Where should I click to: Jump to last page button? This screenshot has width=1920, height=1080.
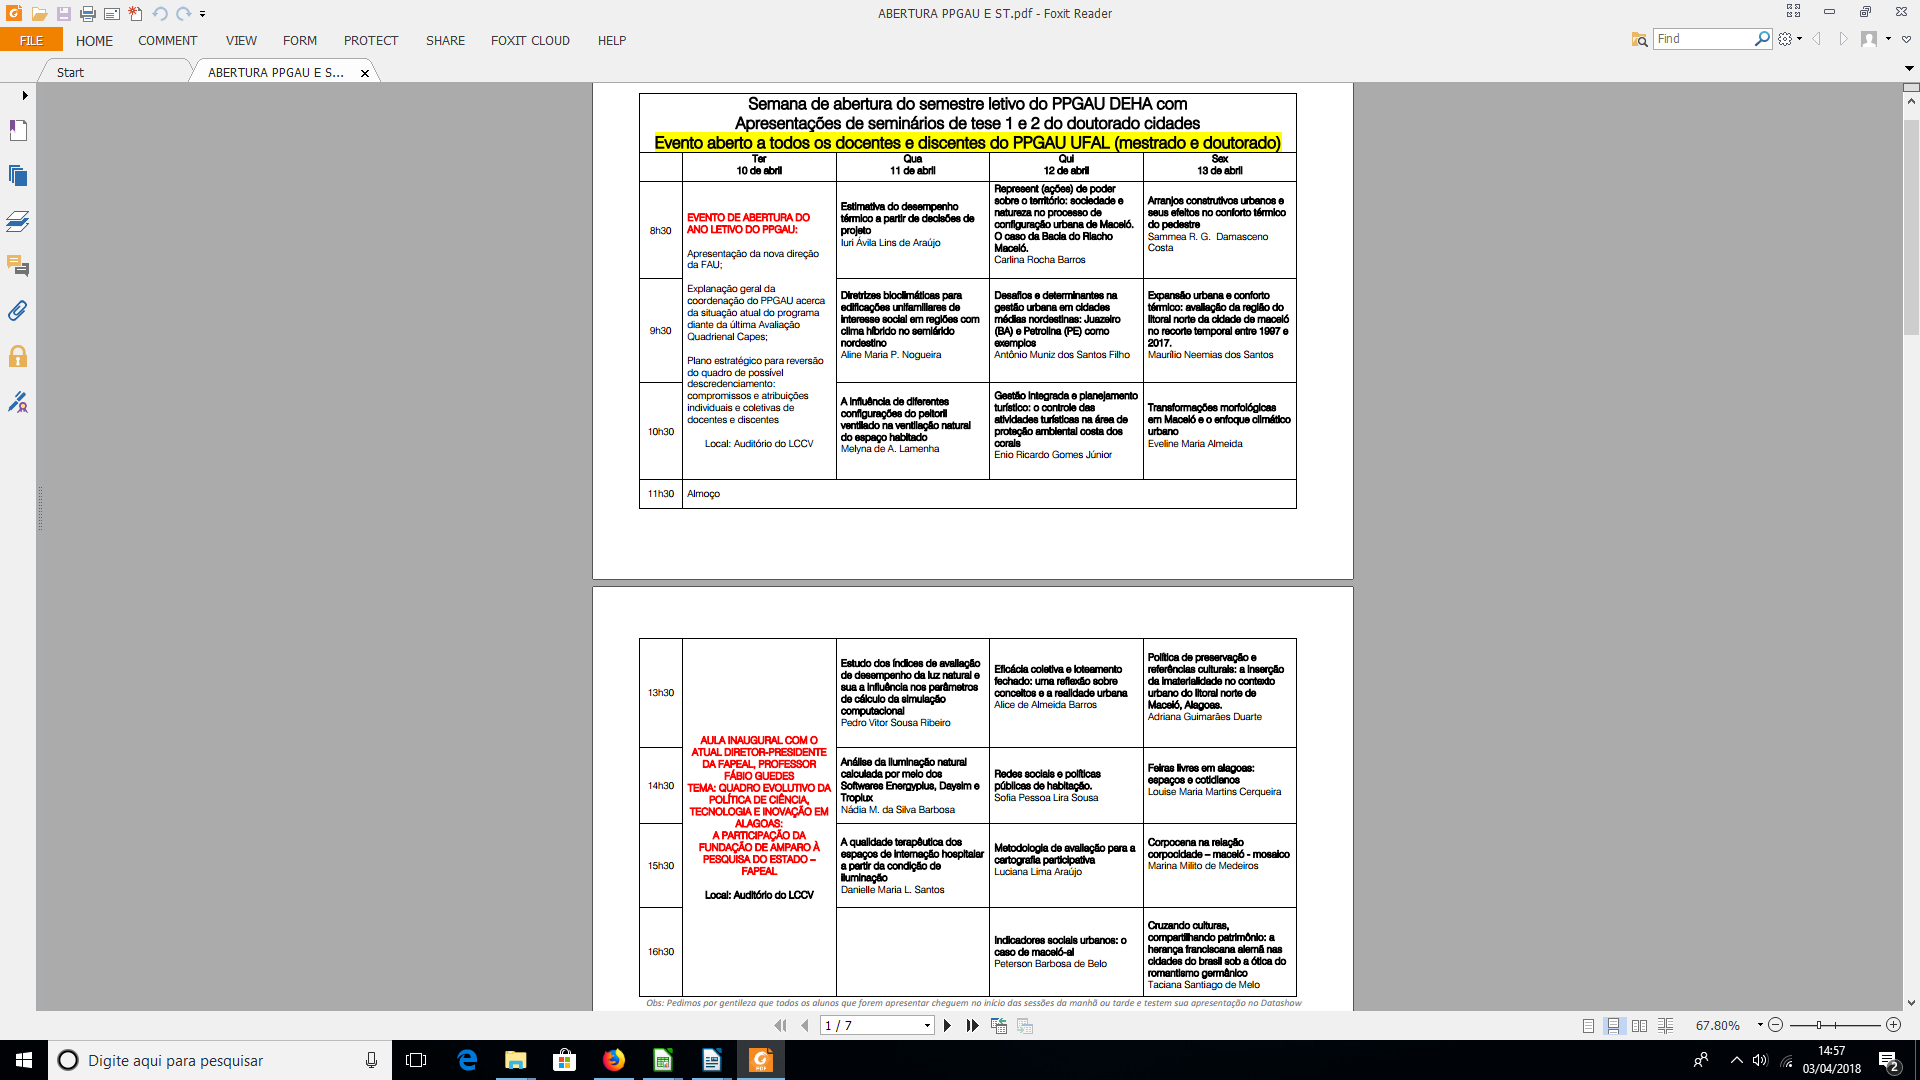(972, 1026)
